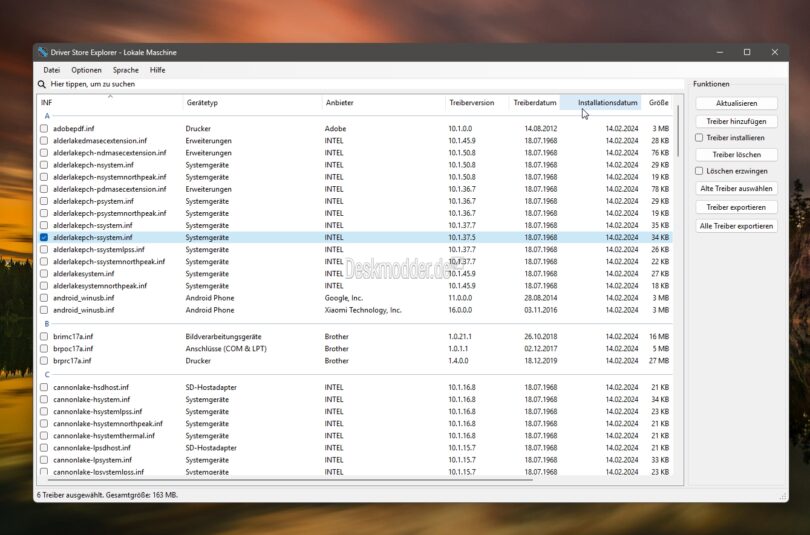Sort by the Installationsdatum column header
Screen dimensions: 810x535
606,103
